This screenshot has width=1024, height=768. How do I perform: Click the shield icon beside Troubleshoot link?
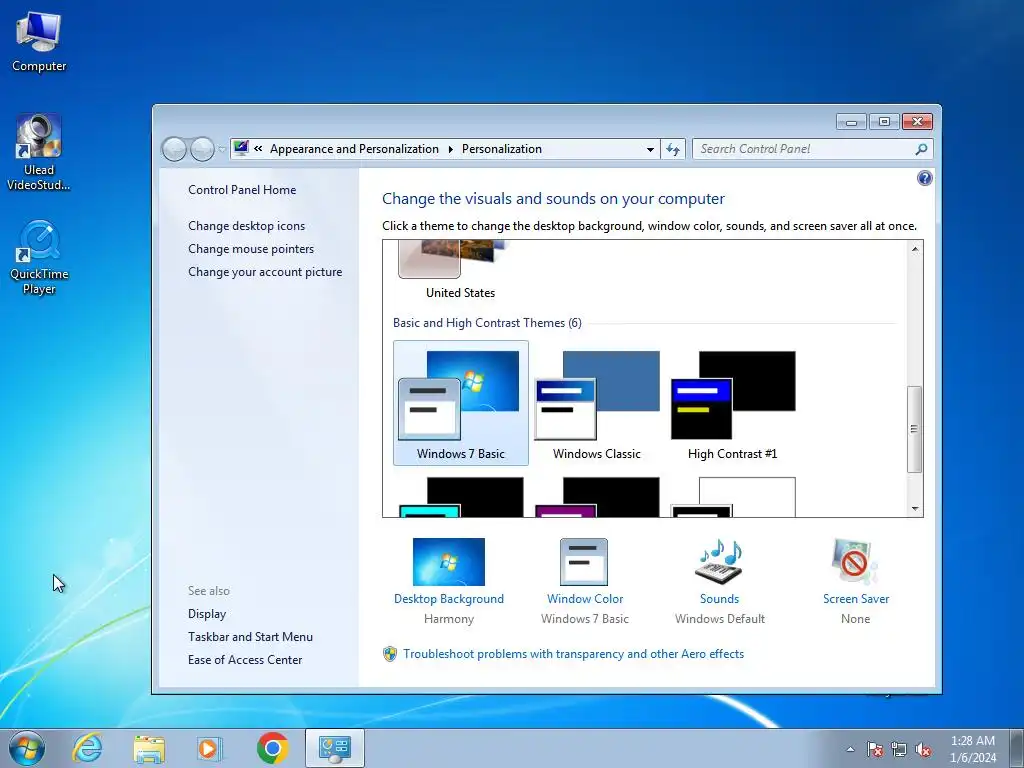click(390, 654)
